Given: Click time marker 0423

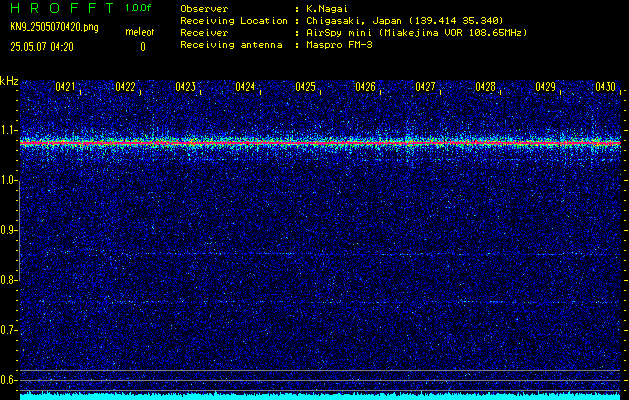Looking at the screenshot, I should pos(185,87).
